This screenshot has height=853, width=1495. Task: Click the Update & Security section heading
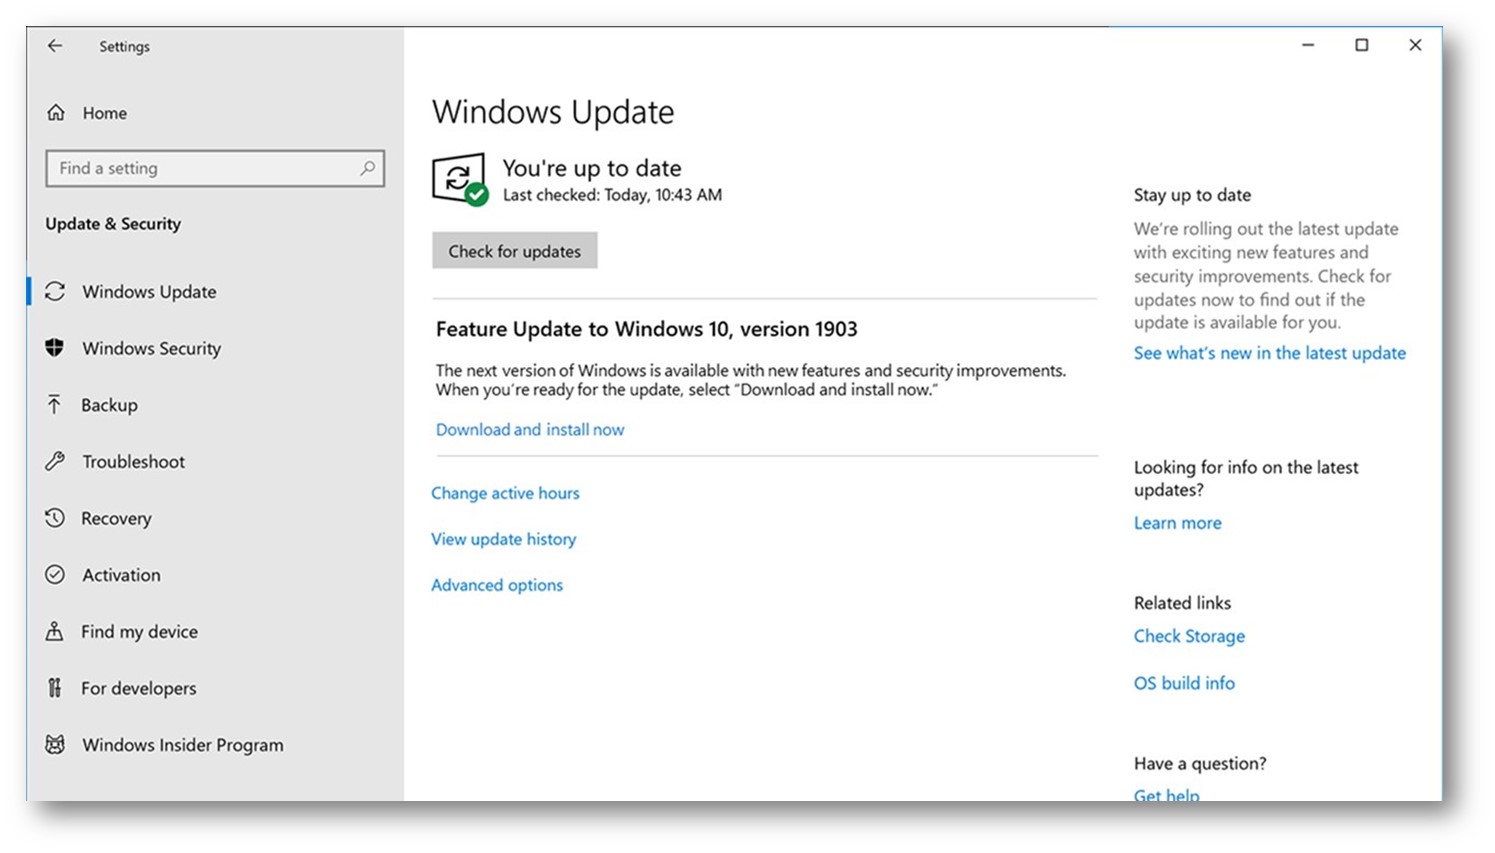(x=113, y=224)
